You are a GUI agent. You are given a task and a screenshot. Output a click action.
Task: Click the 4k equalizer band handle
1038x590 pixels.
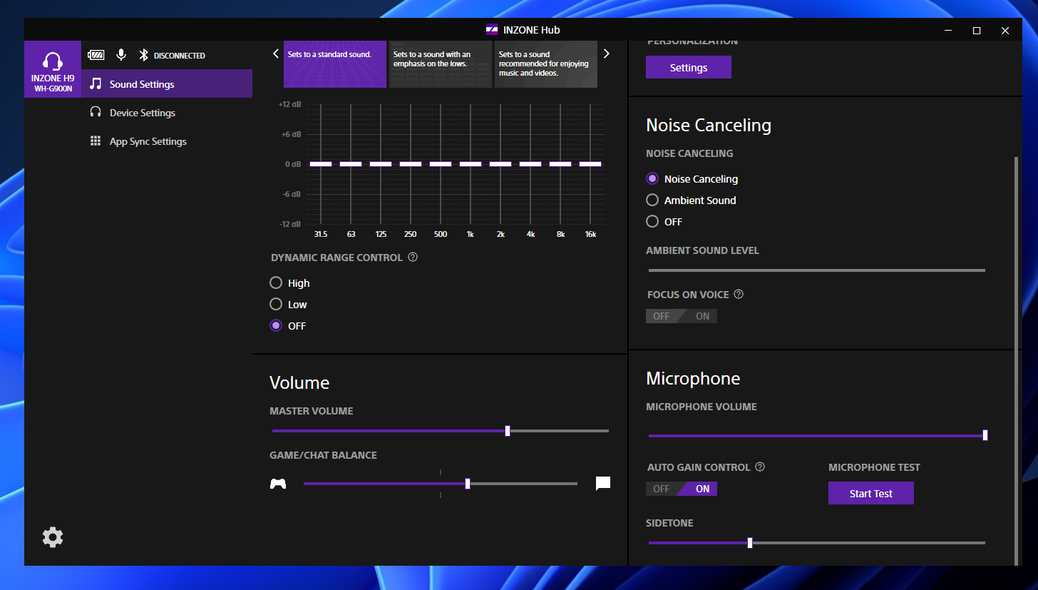tap(530, 164)
